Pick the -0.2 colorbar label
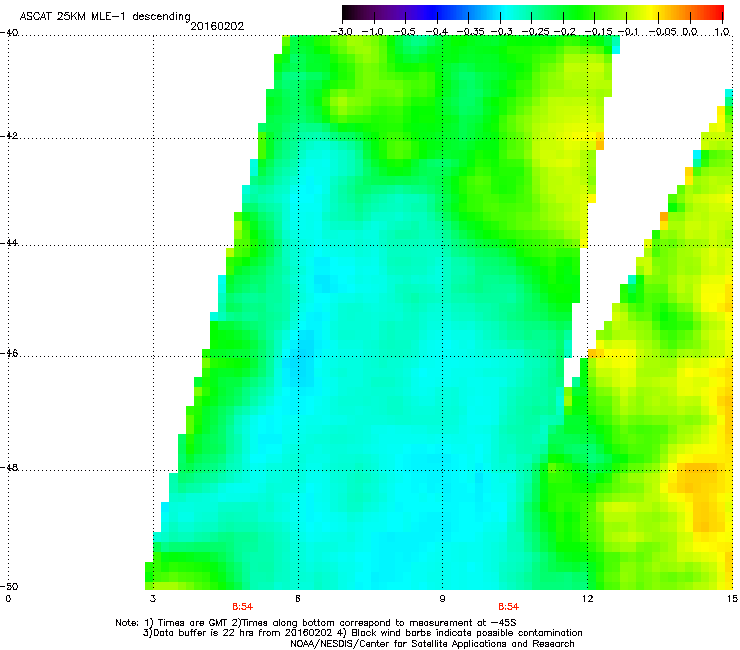Image resolution: width=740 pixels, height=650 pixels. pos(565,32)
